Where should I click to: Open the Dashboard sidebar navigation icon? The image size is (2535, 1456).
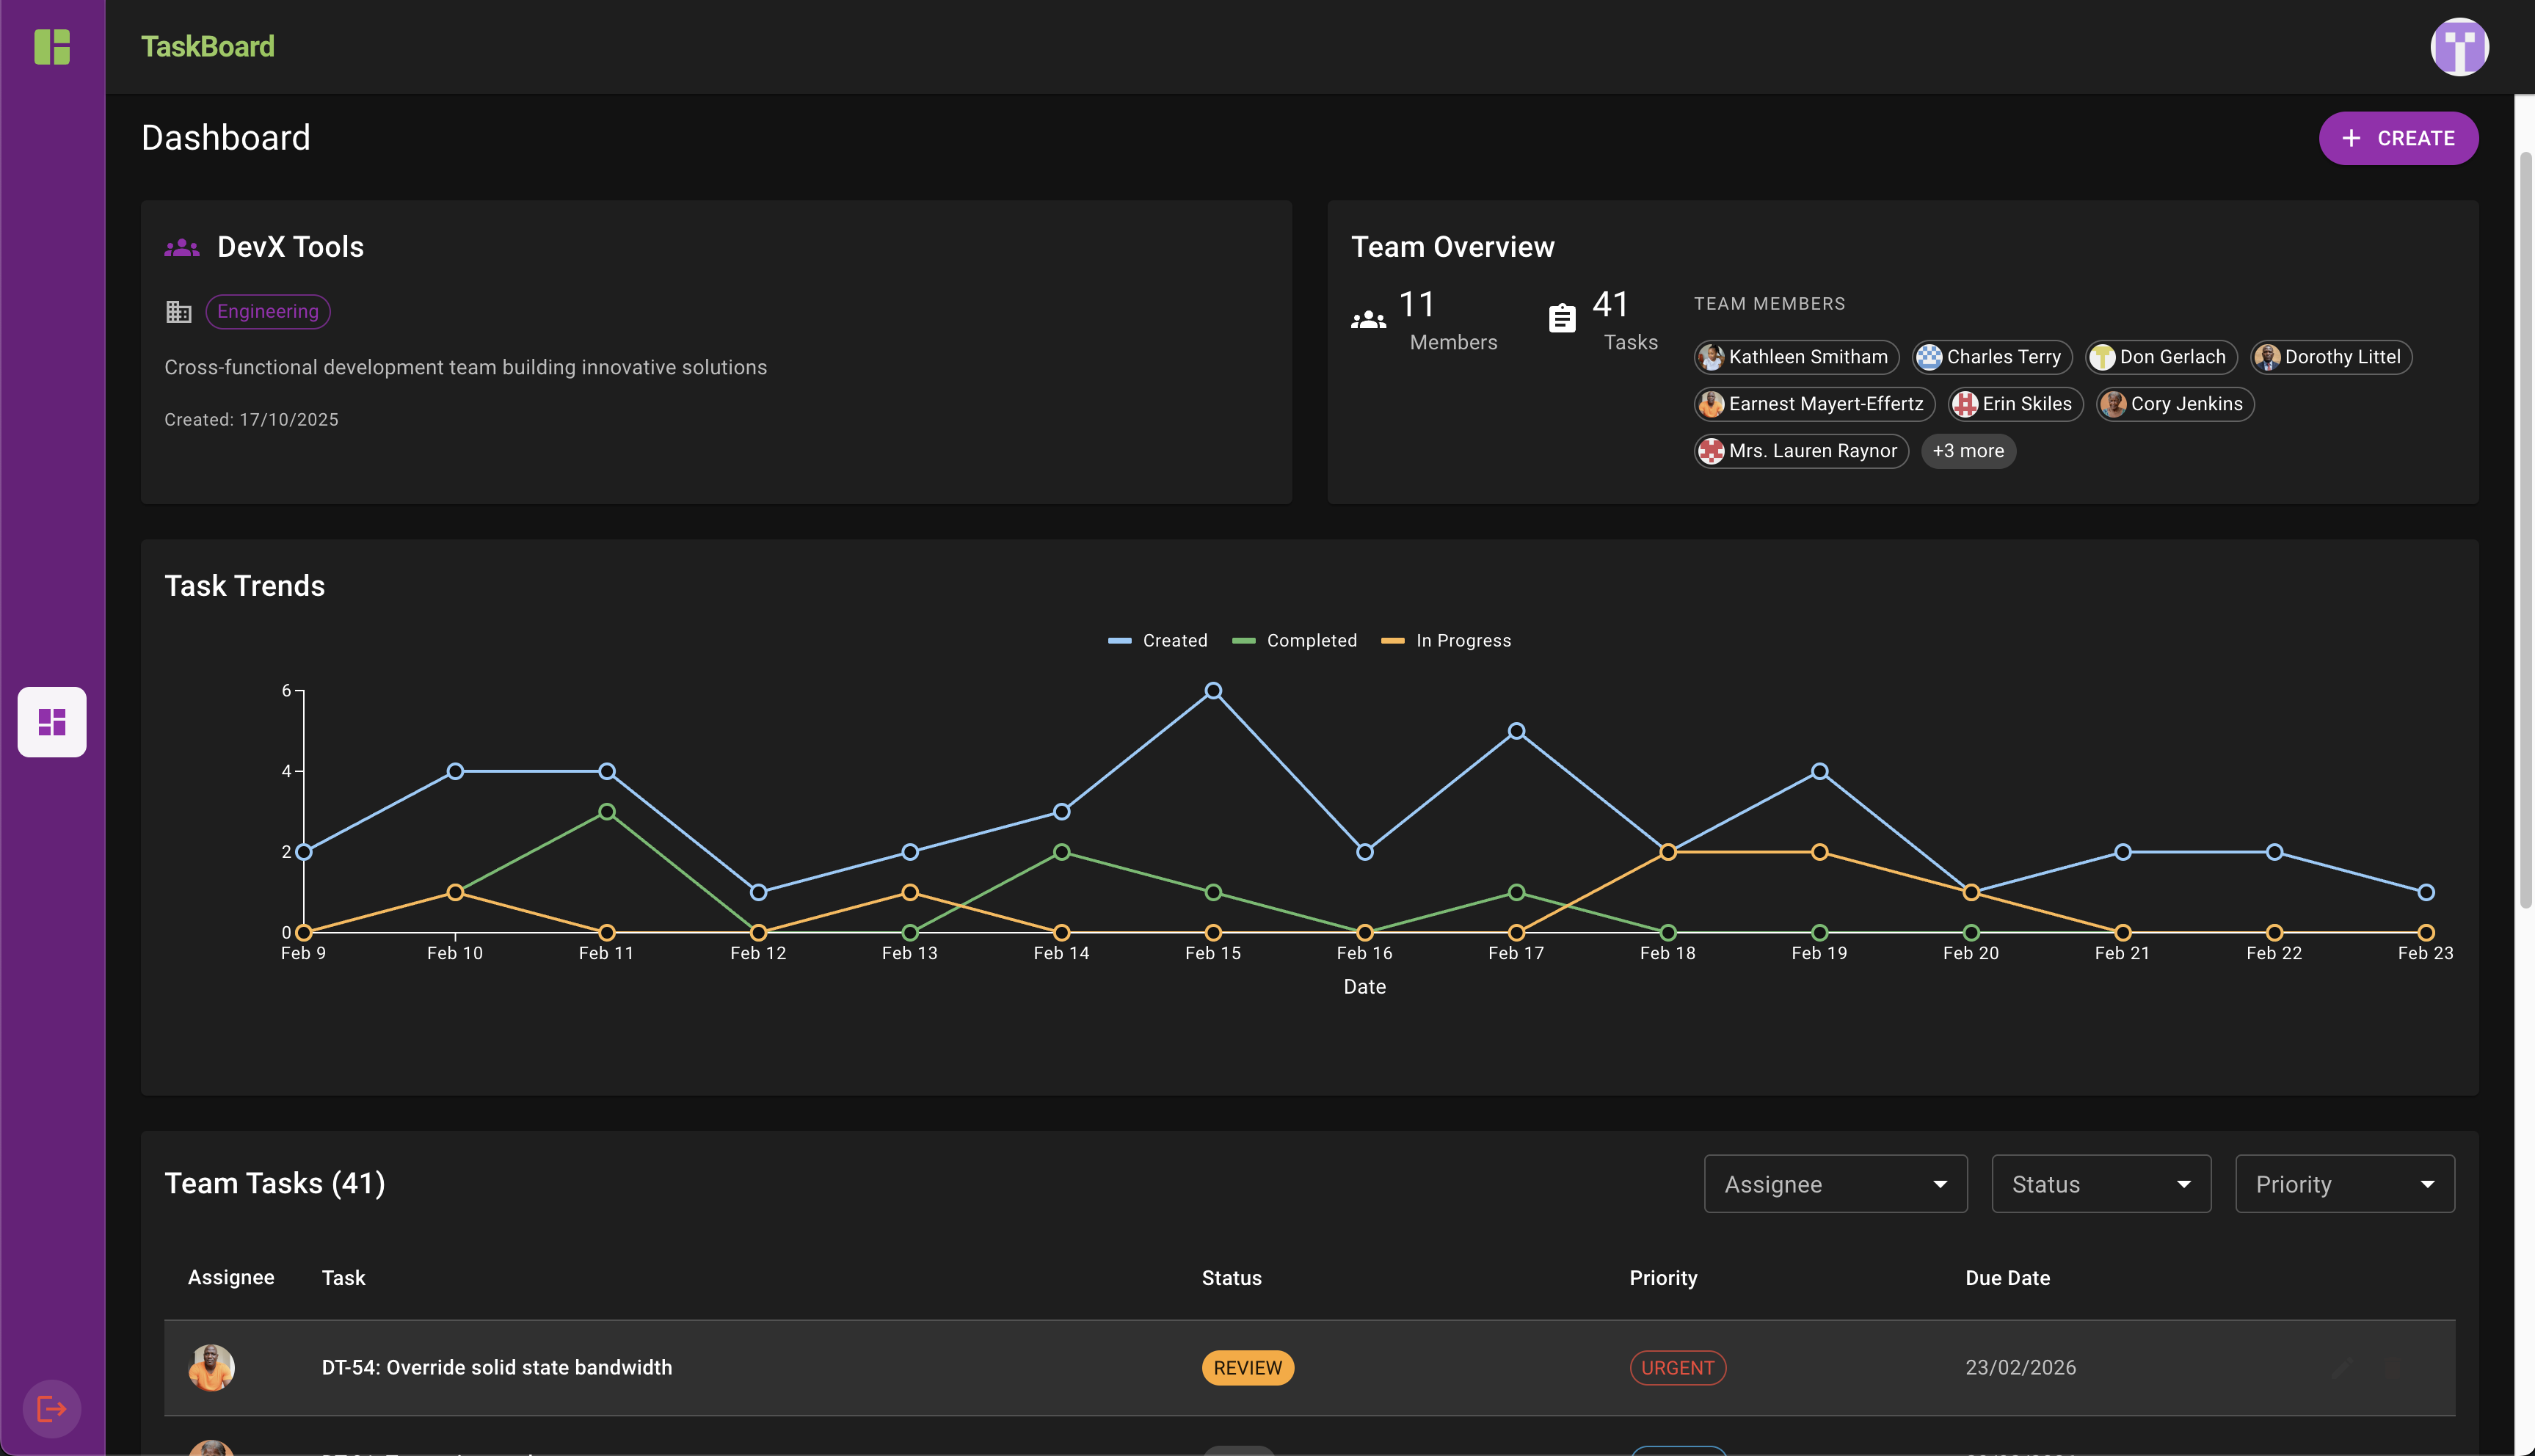coord(52,722)
